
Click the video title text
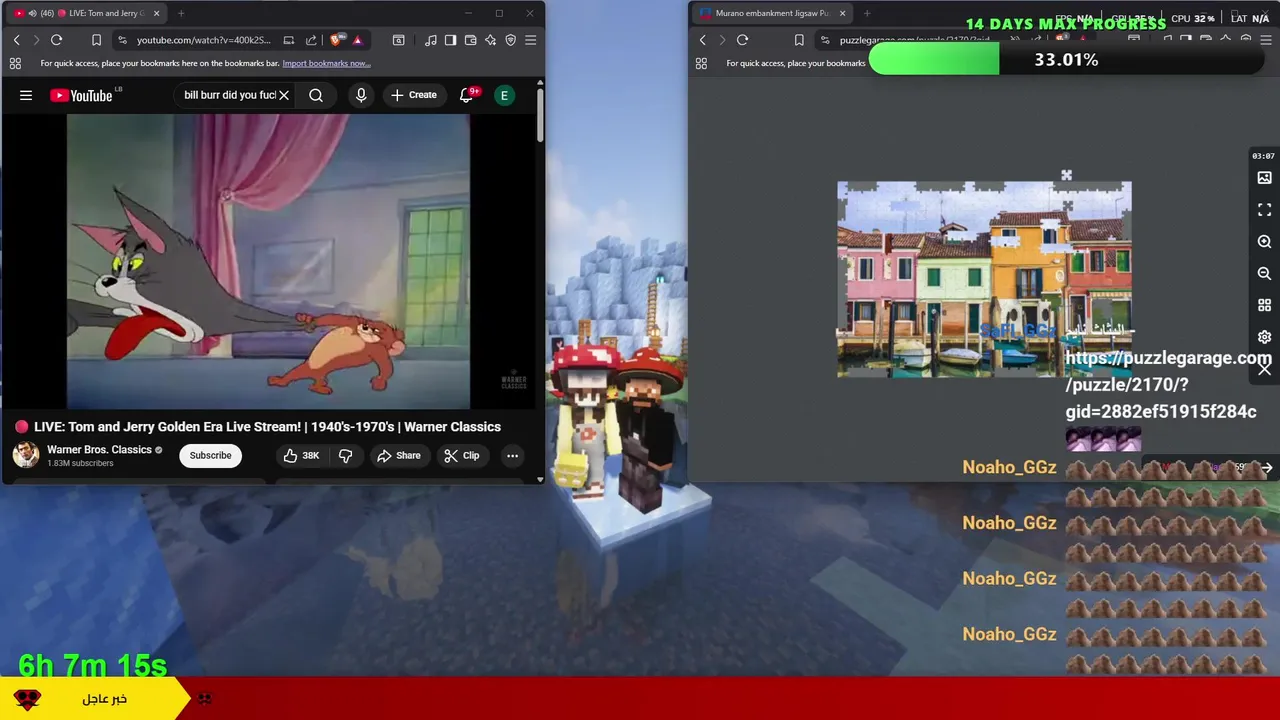click(267, 427)
